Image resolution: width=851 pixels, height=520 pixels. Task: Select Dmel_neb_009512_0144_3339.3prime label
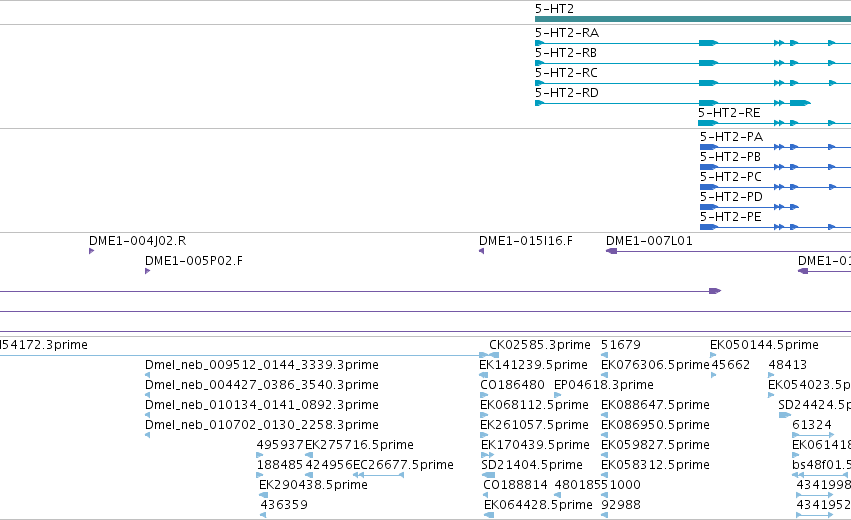(x=262, y=366)
